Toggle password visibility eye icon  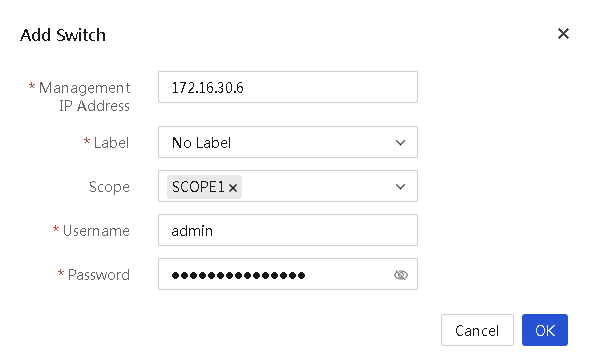[401, 275]
